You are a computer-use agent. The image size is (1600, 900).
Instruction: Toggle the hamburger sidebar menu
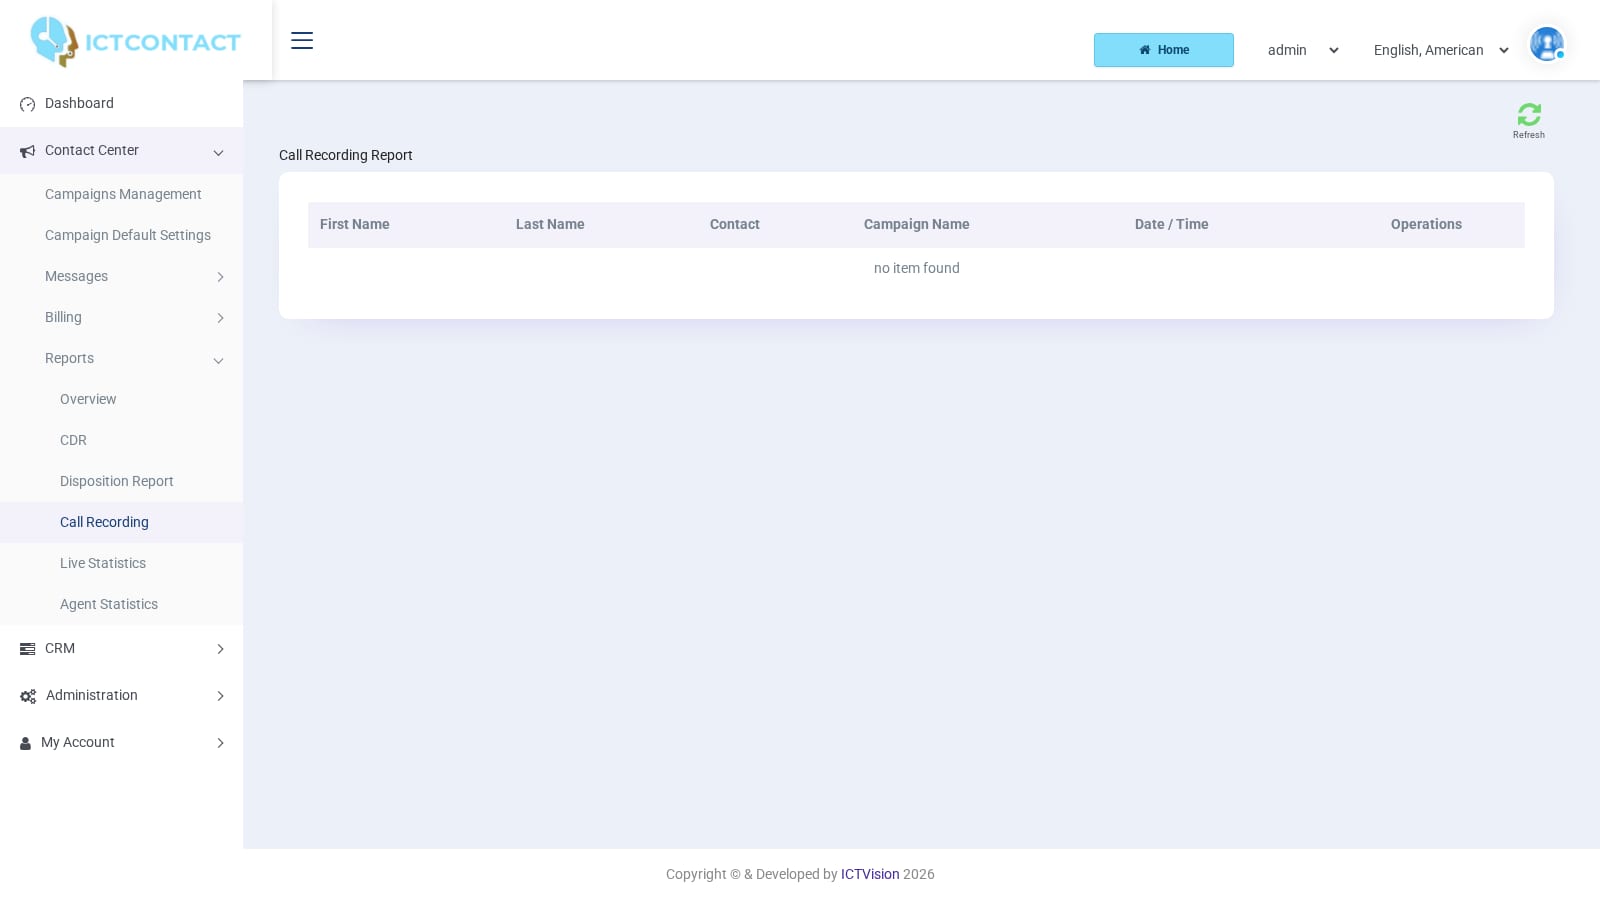click(302, 41)
